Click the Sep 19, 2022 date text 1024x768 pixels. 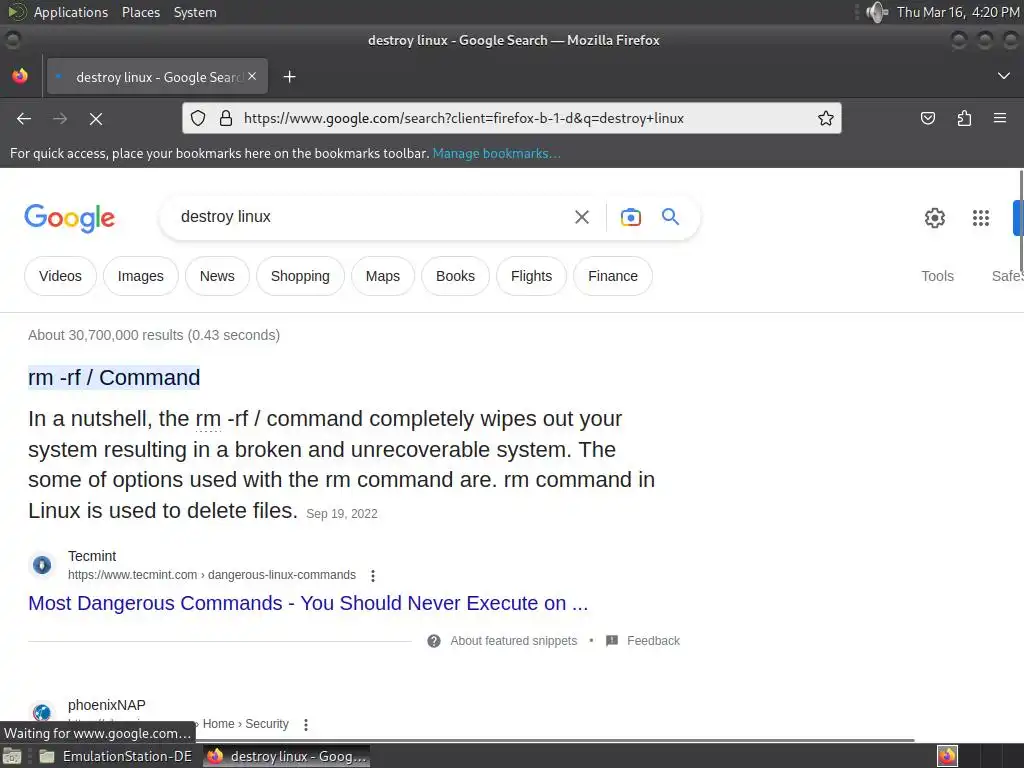342,514
